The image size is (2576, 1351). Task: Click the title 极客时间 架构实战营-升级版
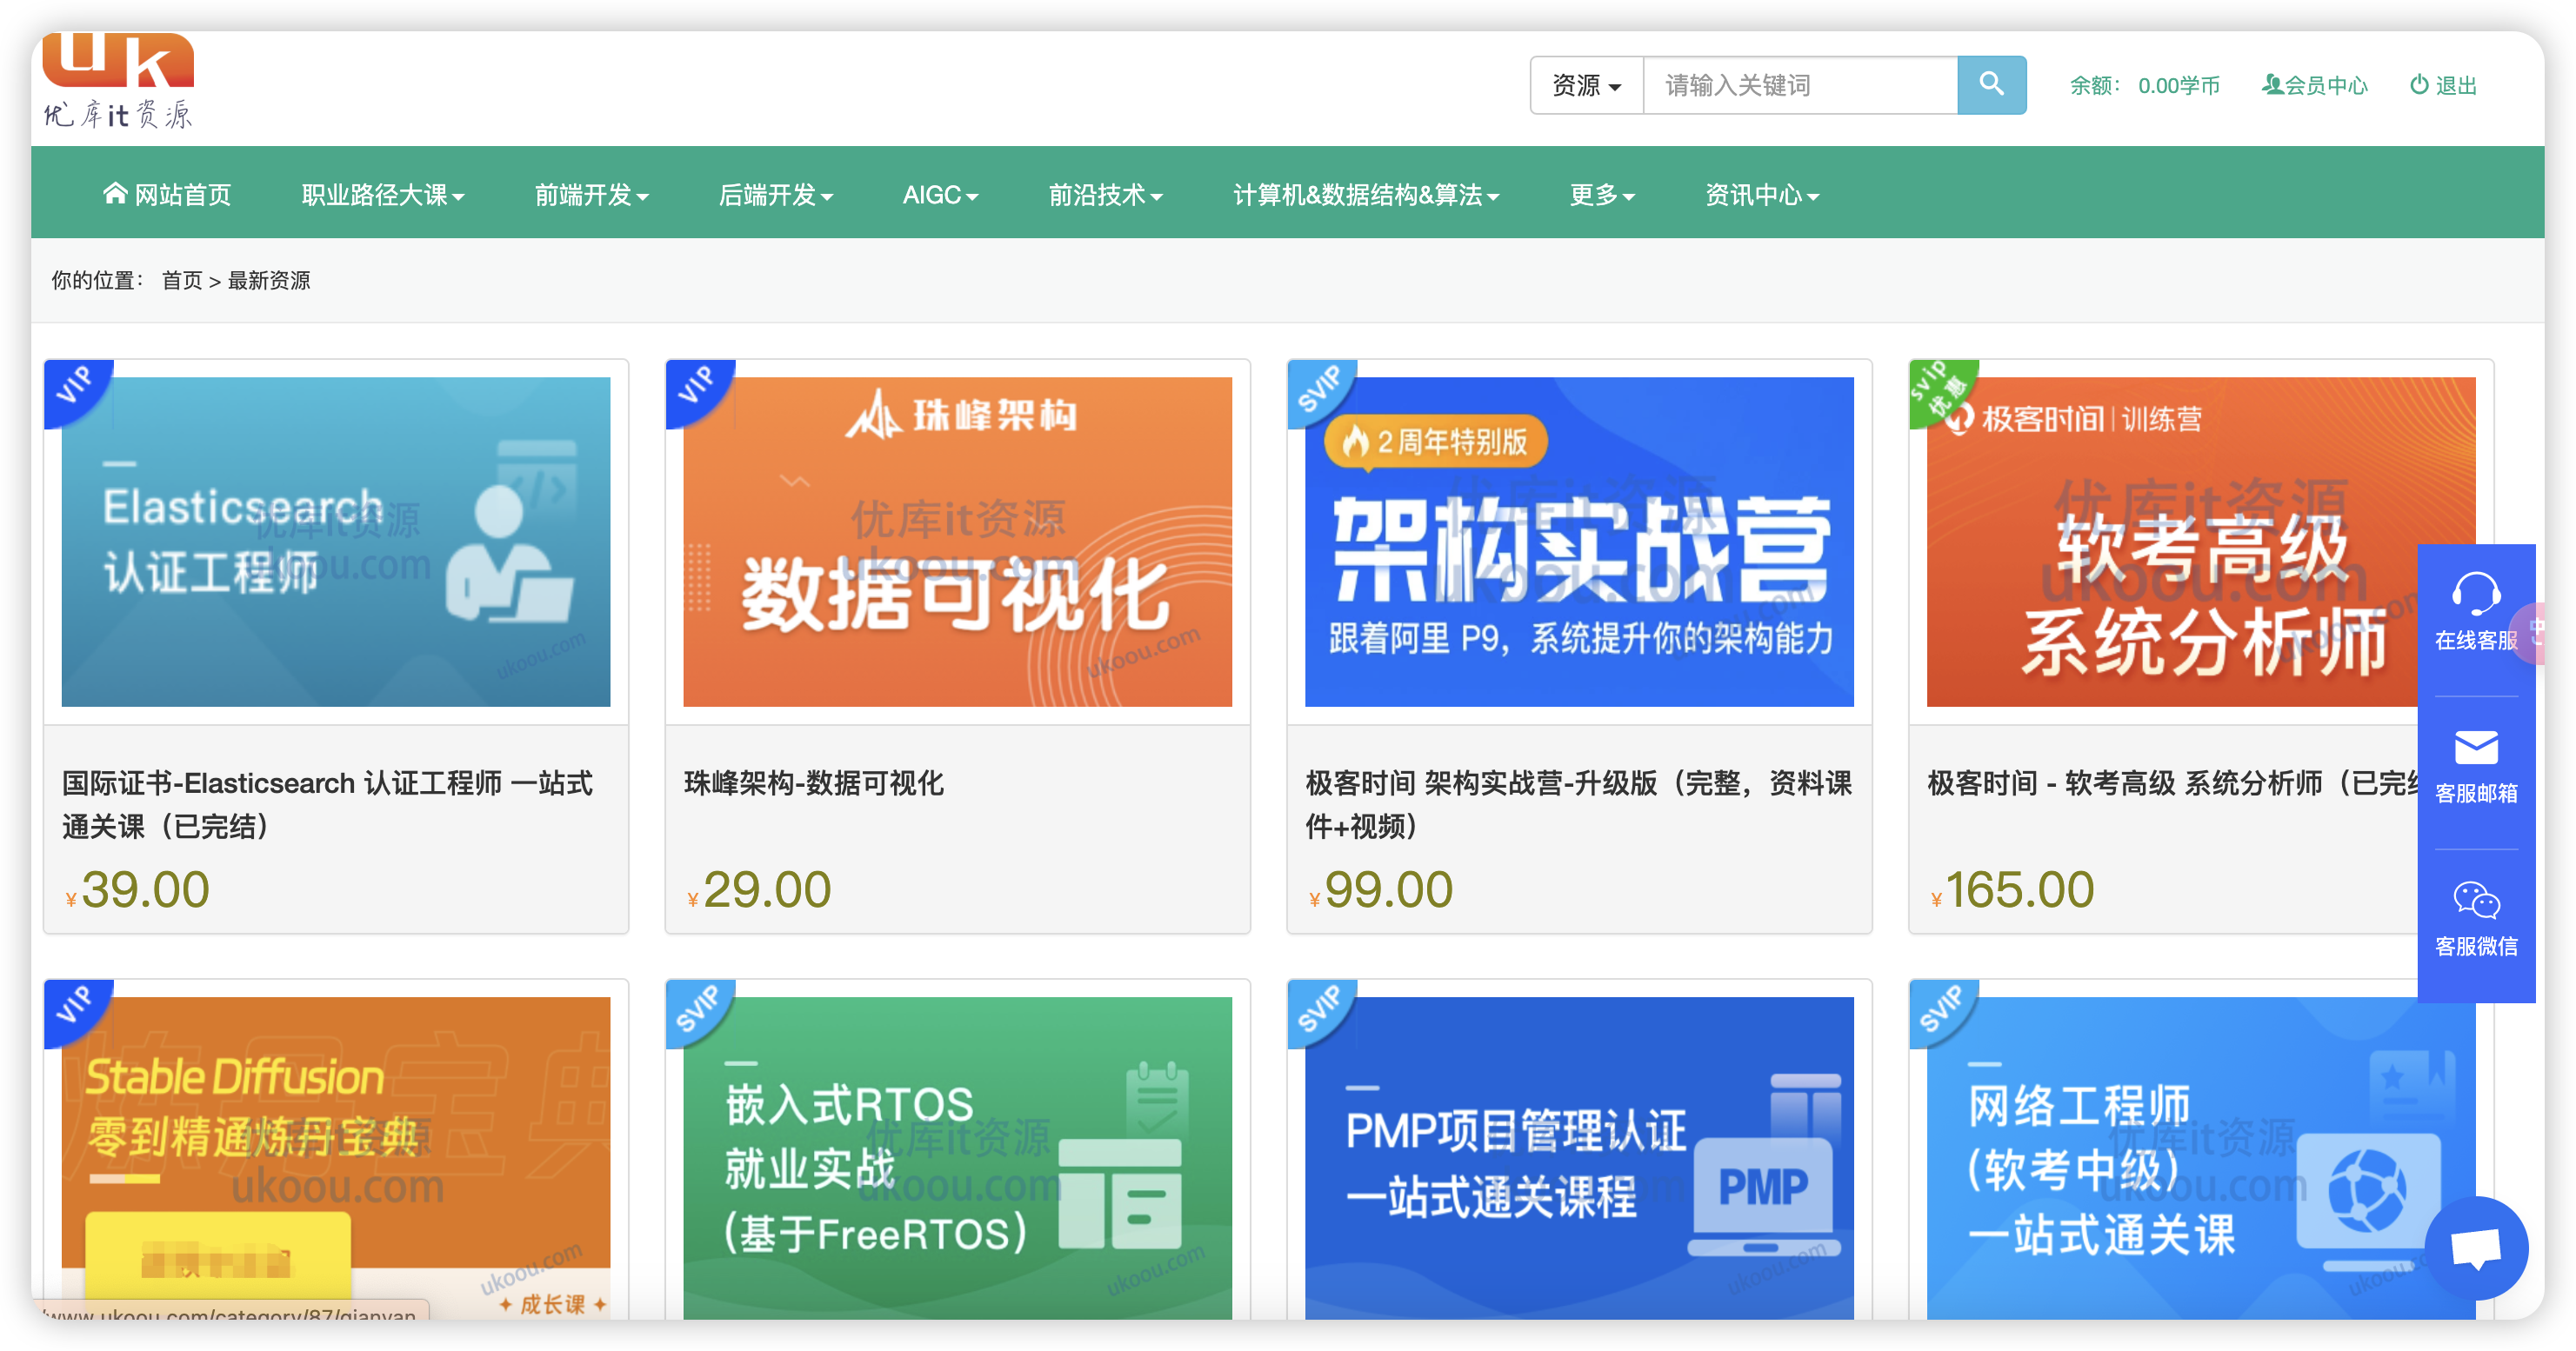(x=1579, y=804)
